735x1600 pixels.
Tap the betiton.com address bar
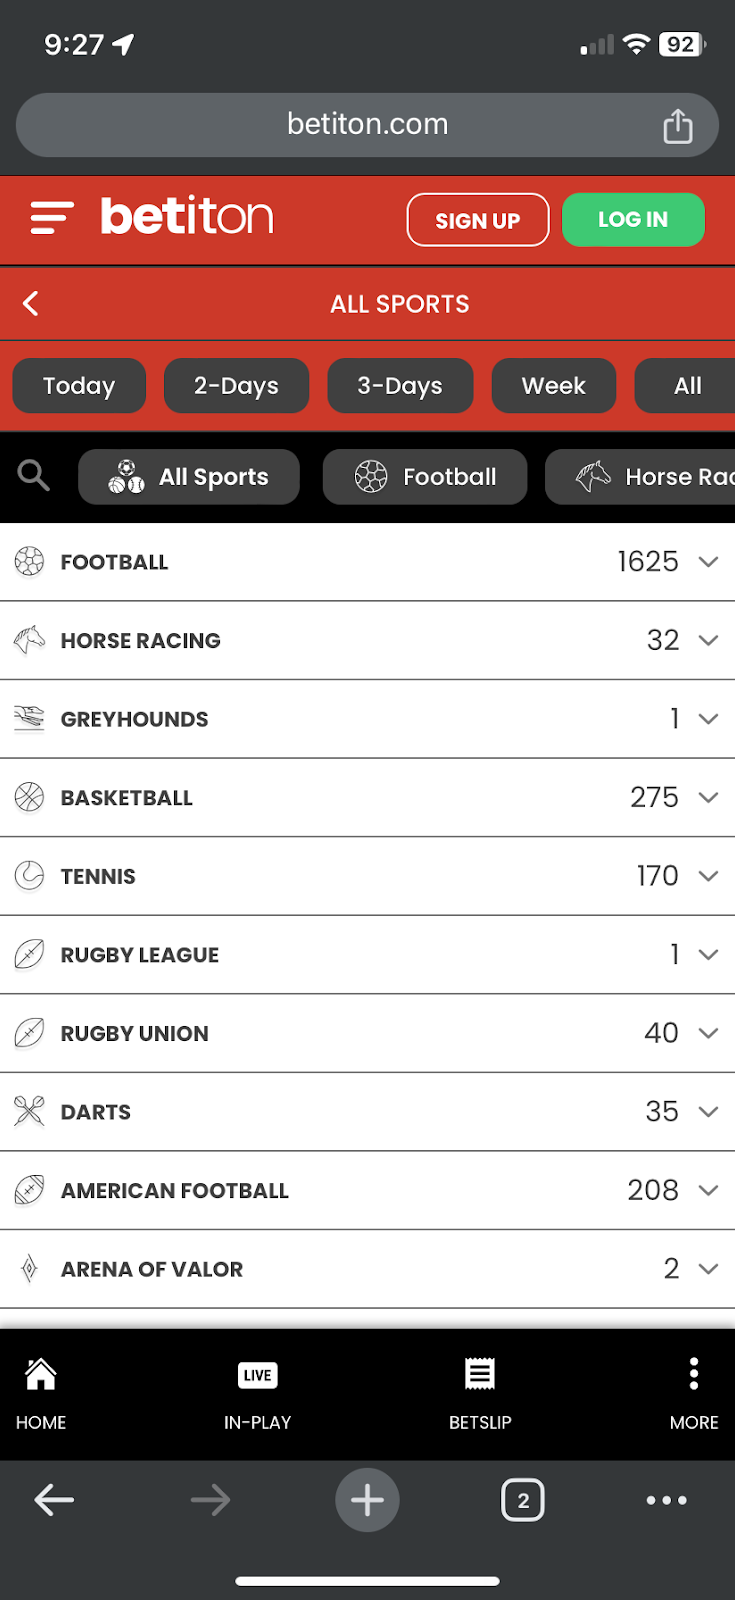click(x=367, y=125)
